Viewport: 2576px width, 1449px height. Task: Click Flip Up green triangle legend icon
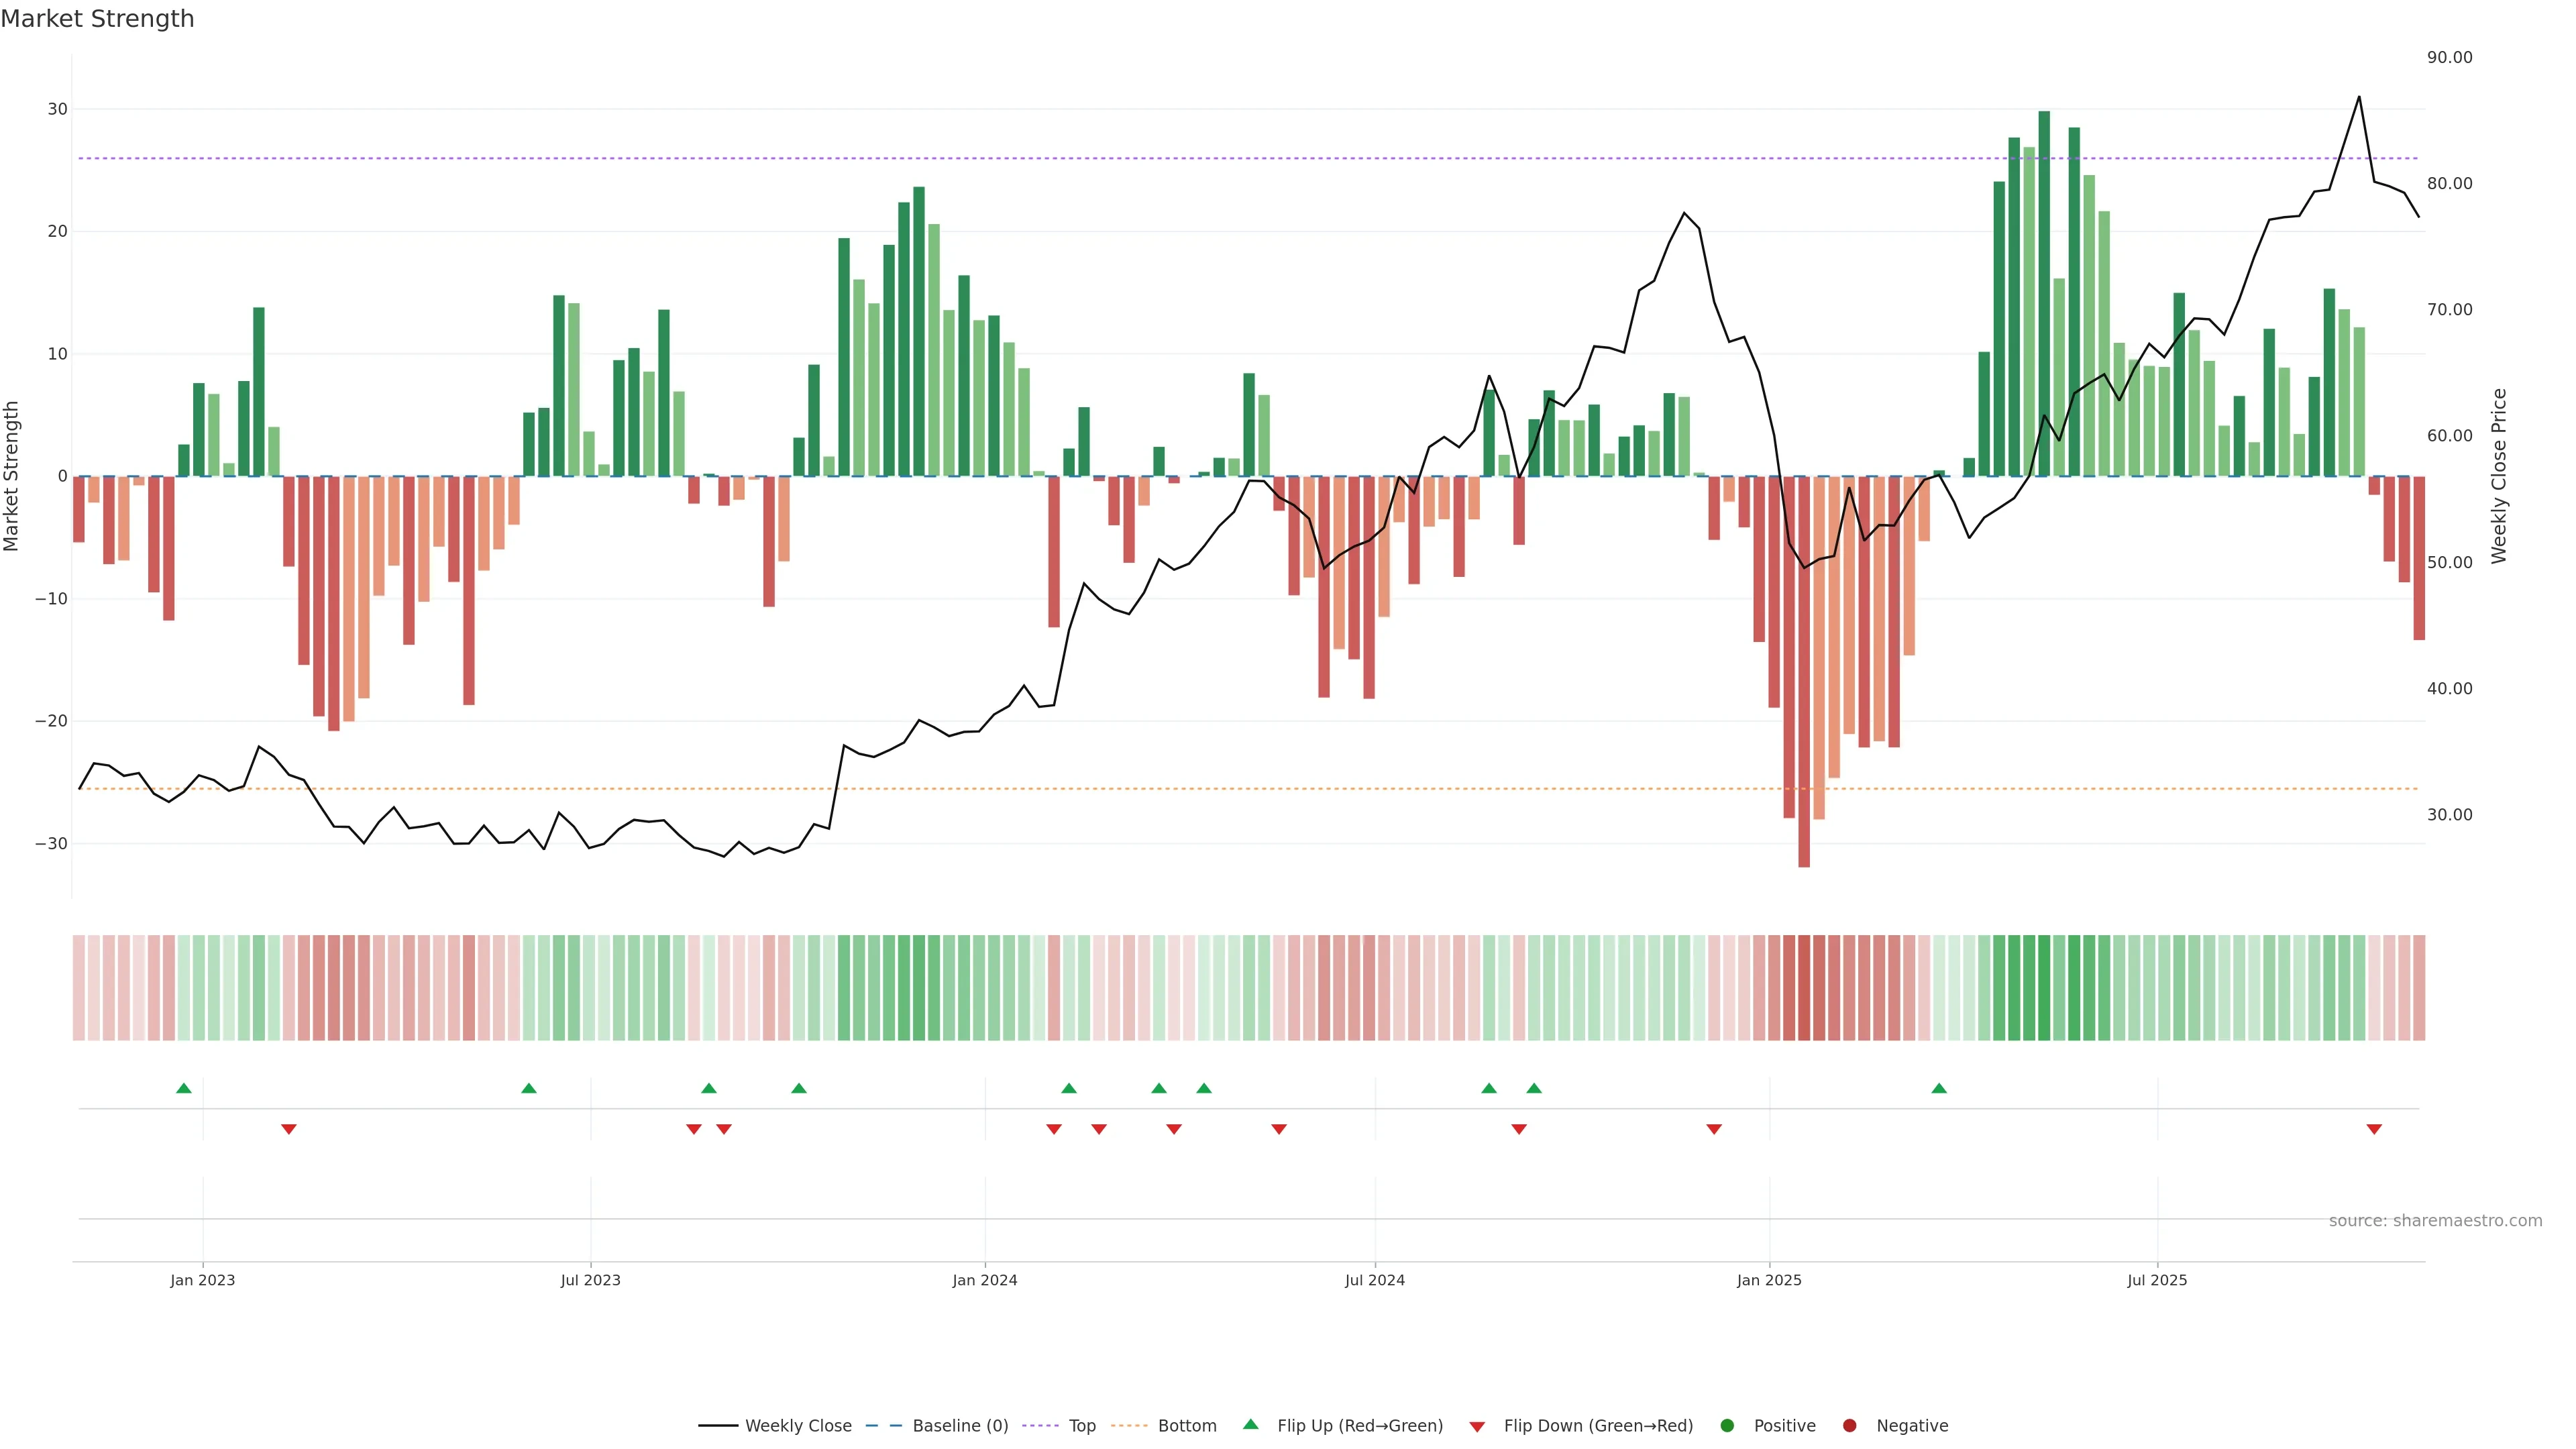tap(1250, 1425)
